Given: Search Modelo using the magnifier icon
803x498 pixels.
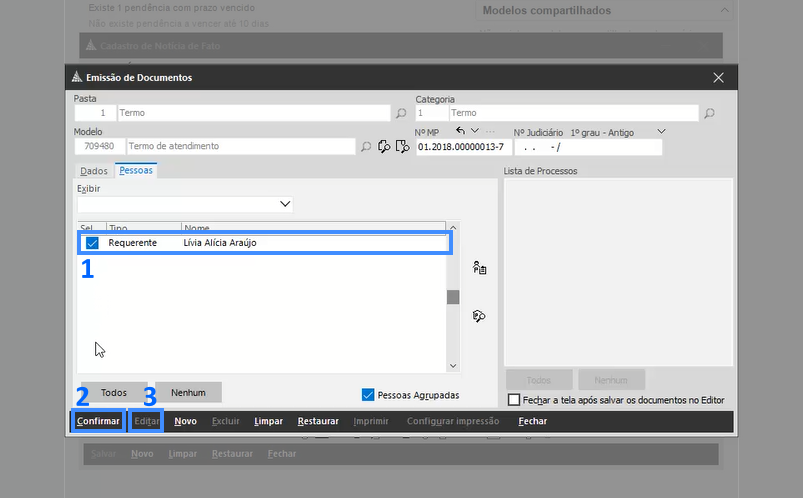Looking at the screenshot, I should (366, 147).
